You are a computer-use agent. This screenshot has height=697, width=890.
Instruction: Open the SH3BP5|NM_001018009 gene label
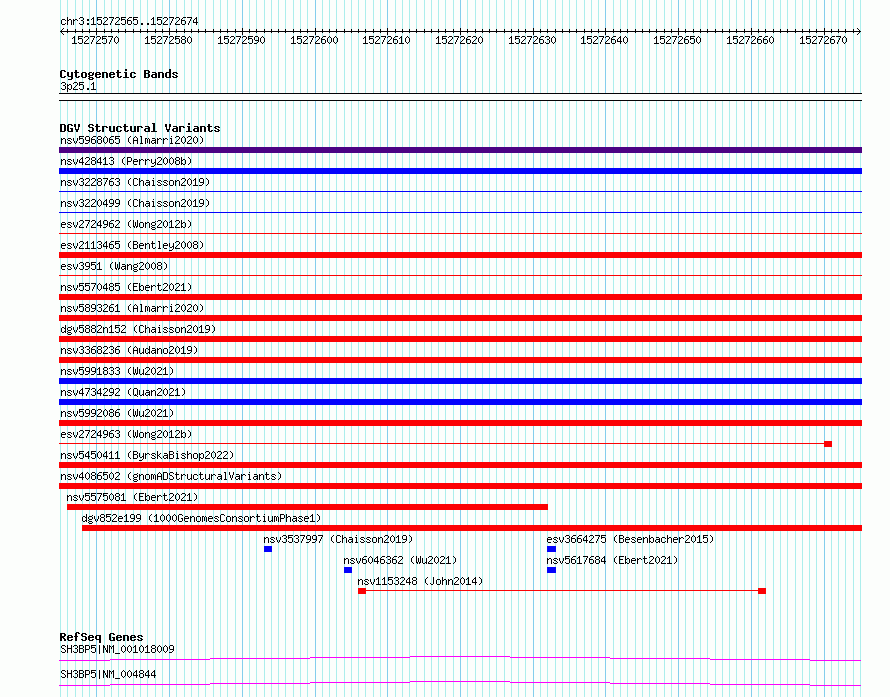(x=117, y=649)
